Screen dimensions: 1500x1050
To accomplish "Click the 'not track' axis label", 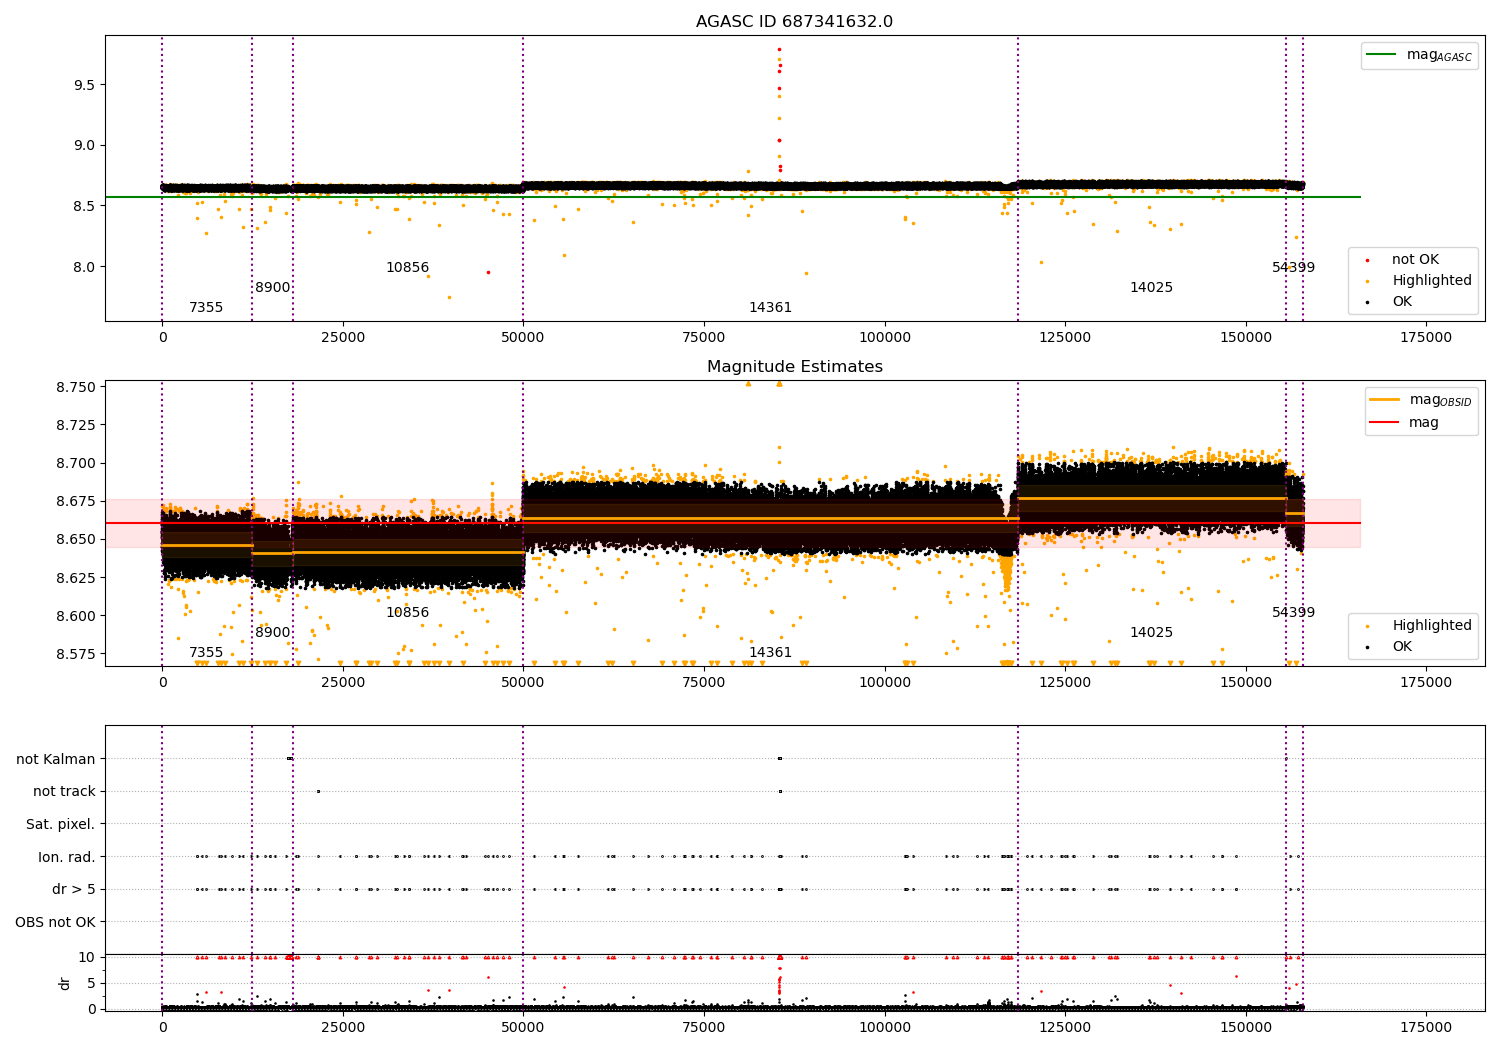I will 64,791.
